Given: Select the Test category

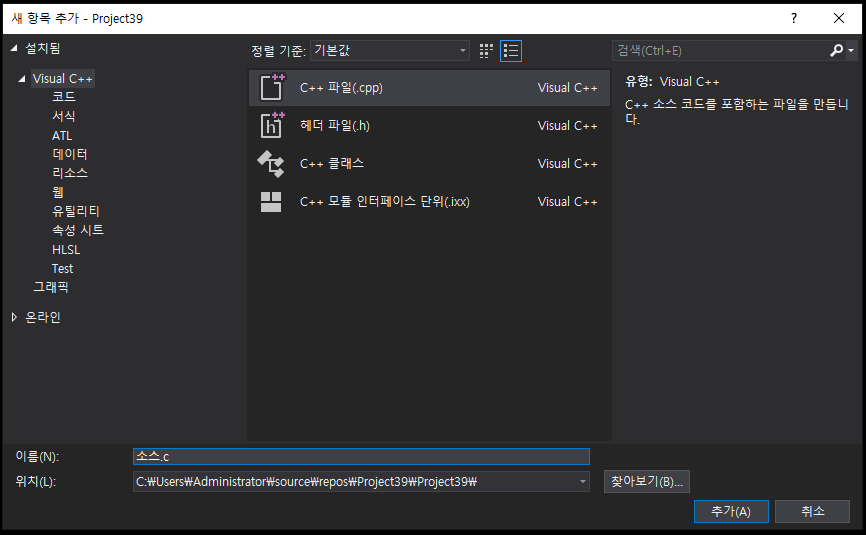Looking at the screenshot, I should (62, 268).
